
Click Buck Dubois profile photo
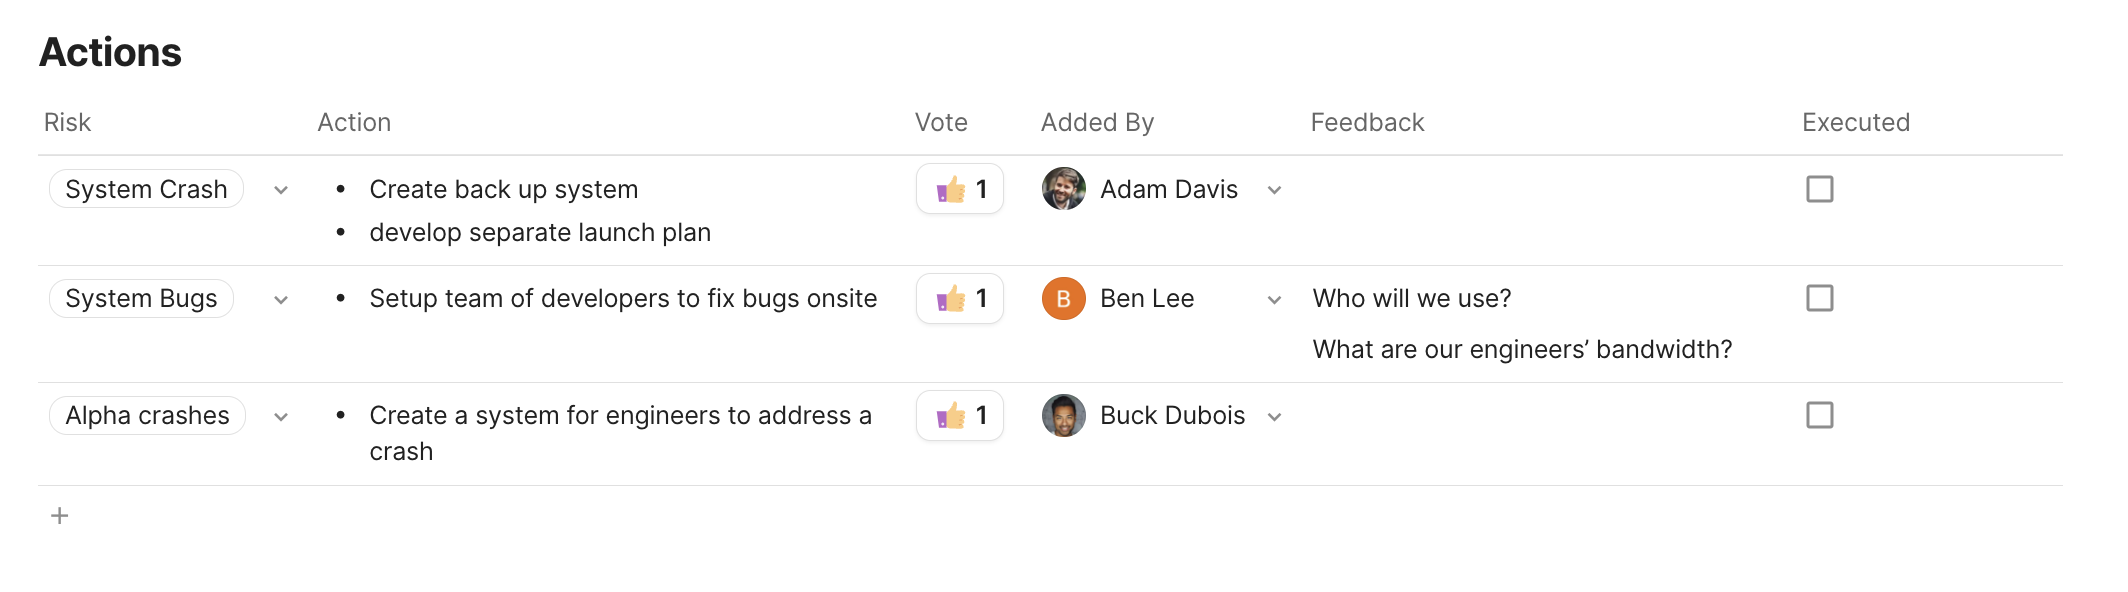pos(1063,415)
